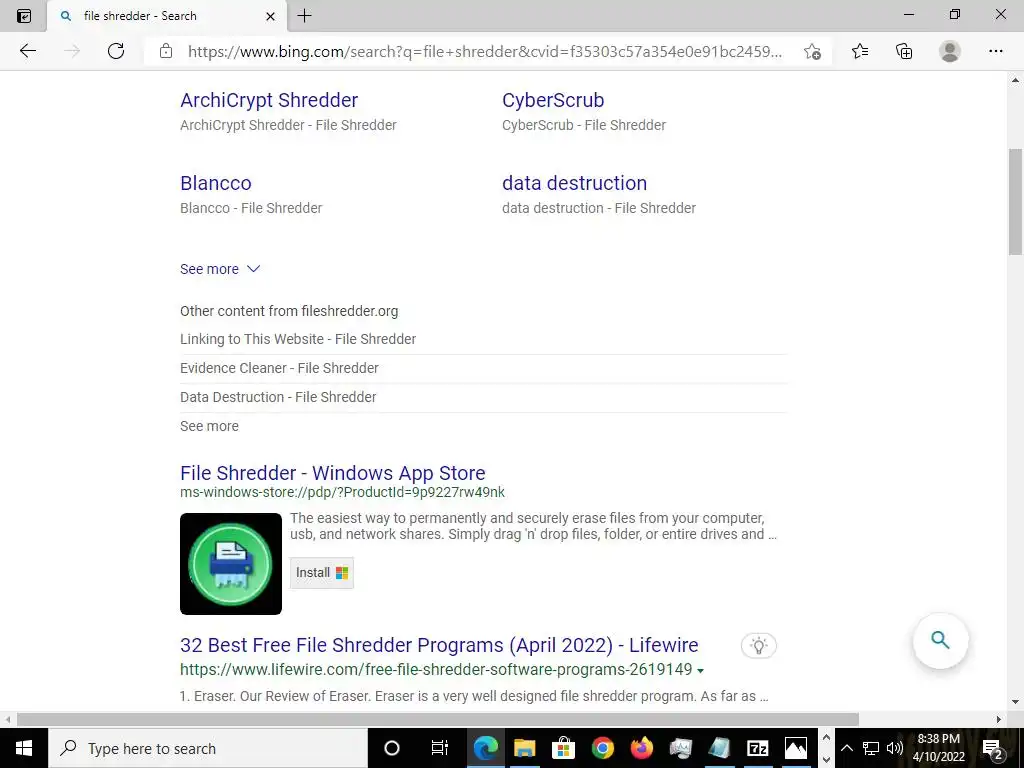Open File Explorer from taskbar
This screenshot has width=1024, height=768.
(x=524, y=748)
